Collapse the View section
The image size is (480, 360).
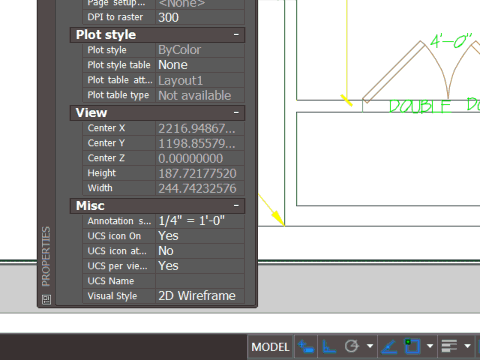point(236,113)
